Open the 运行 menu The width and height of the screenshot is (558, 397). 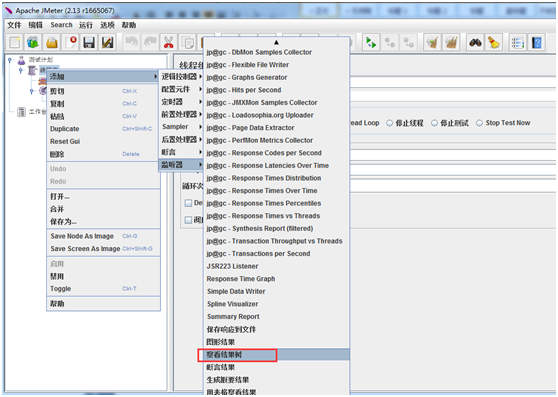tap(86, 25)
